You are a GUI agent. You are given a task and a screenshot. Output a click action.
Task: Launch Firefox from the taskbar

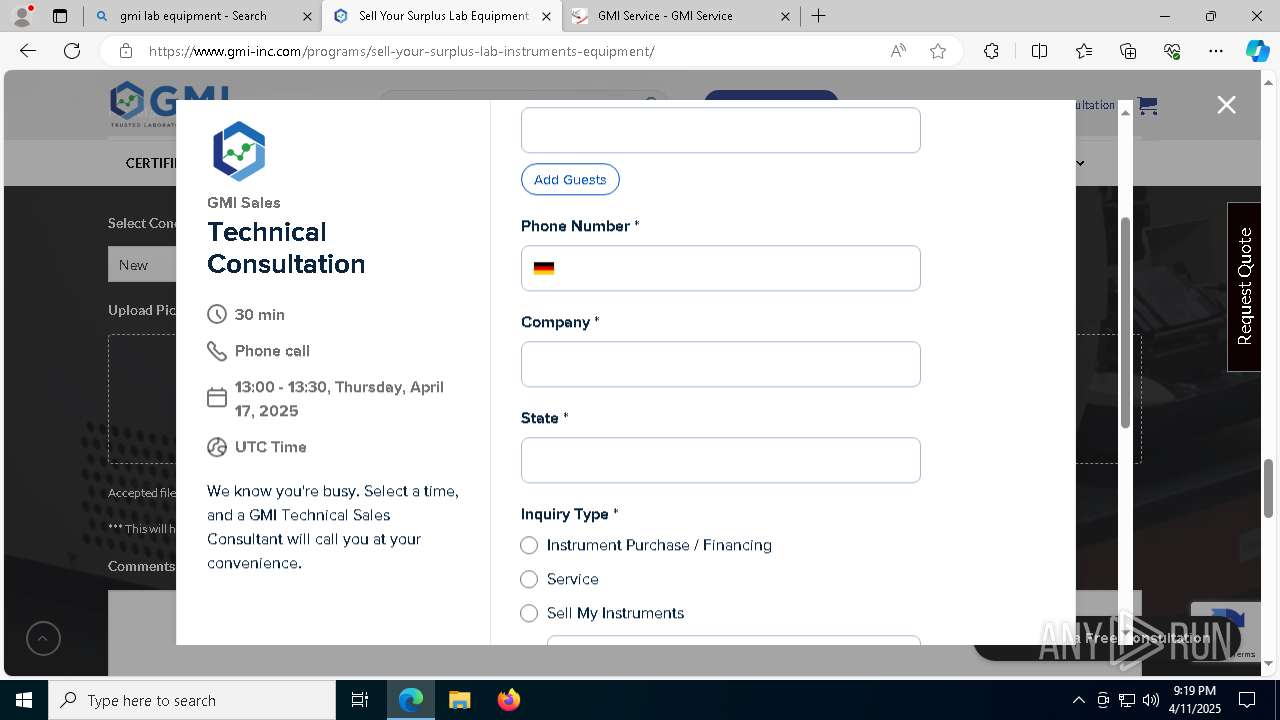click(508, 700)
